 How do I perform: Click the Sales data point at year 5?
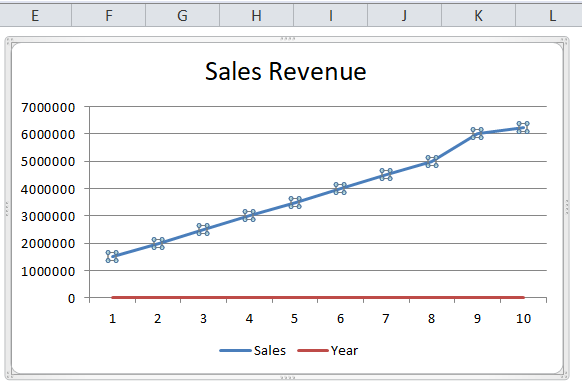coord(295,202)
